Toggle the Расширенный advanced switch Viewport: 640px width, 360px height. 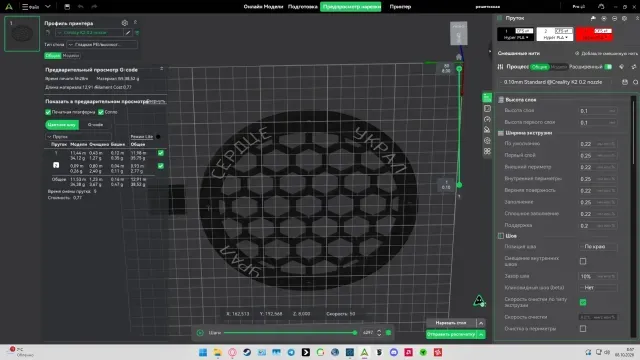(608, 67)
